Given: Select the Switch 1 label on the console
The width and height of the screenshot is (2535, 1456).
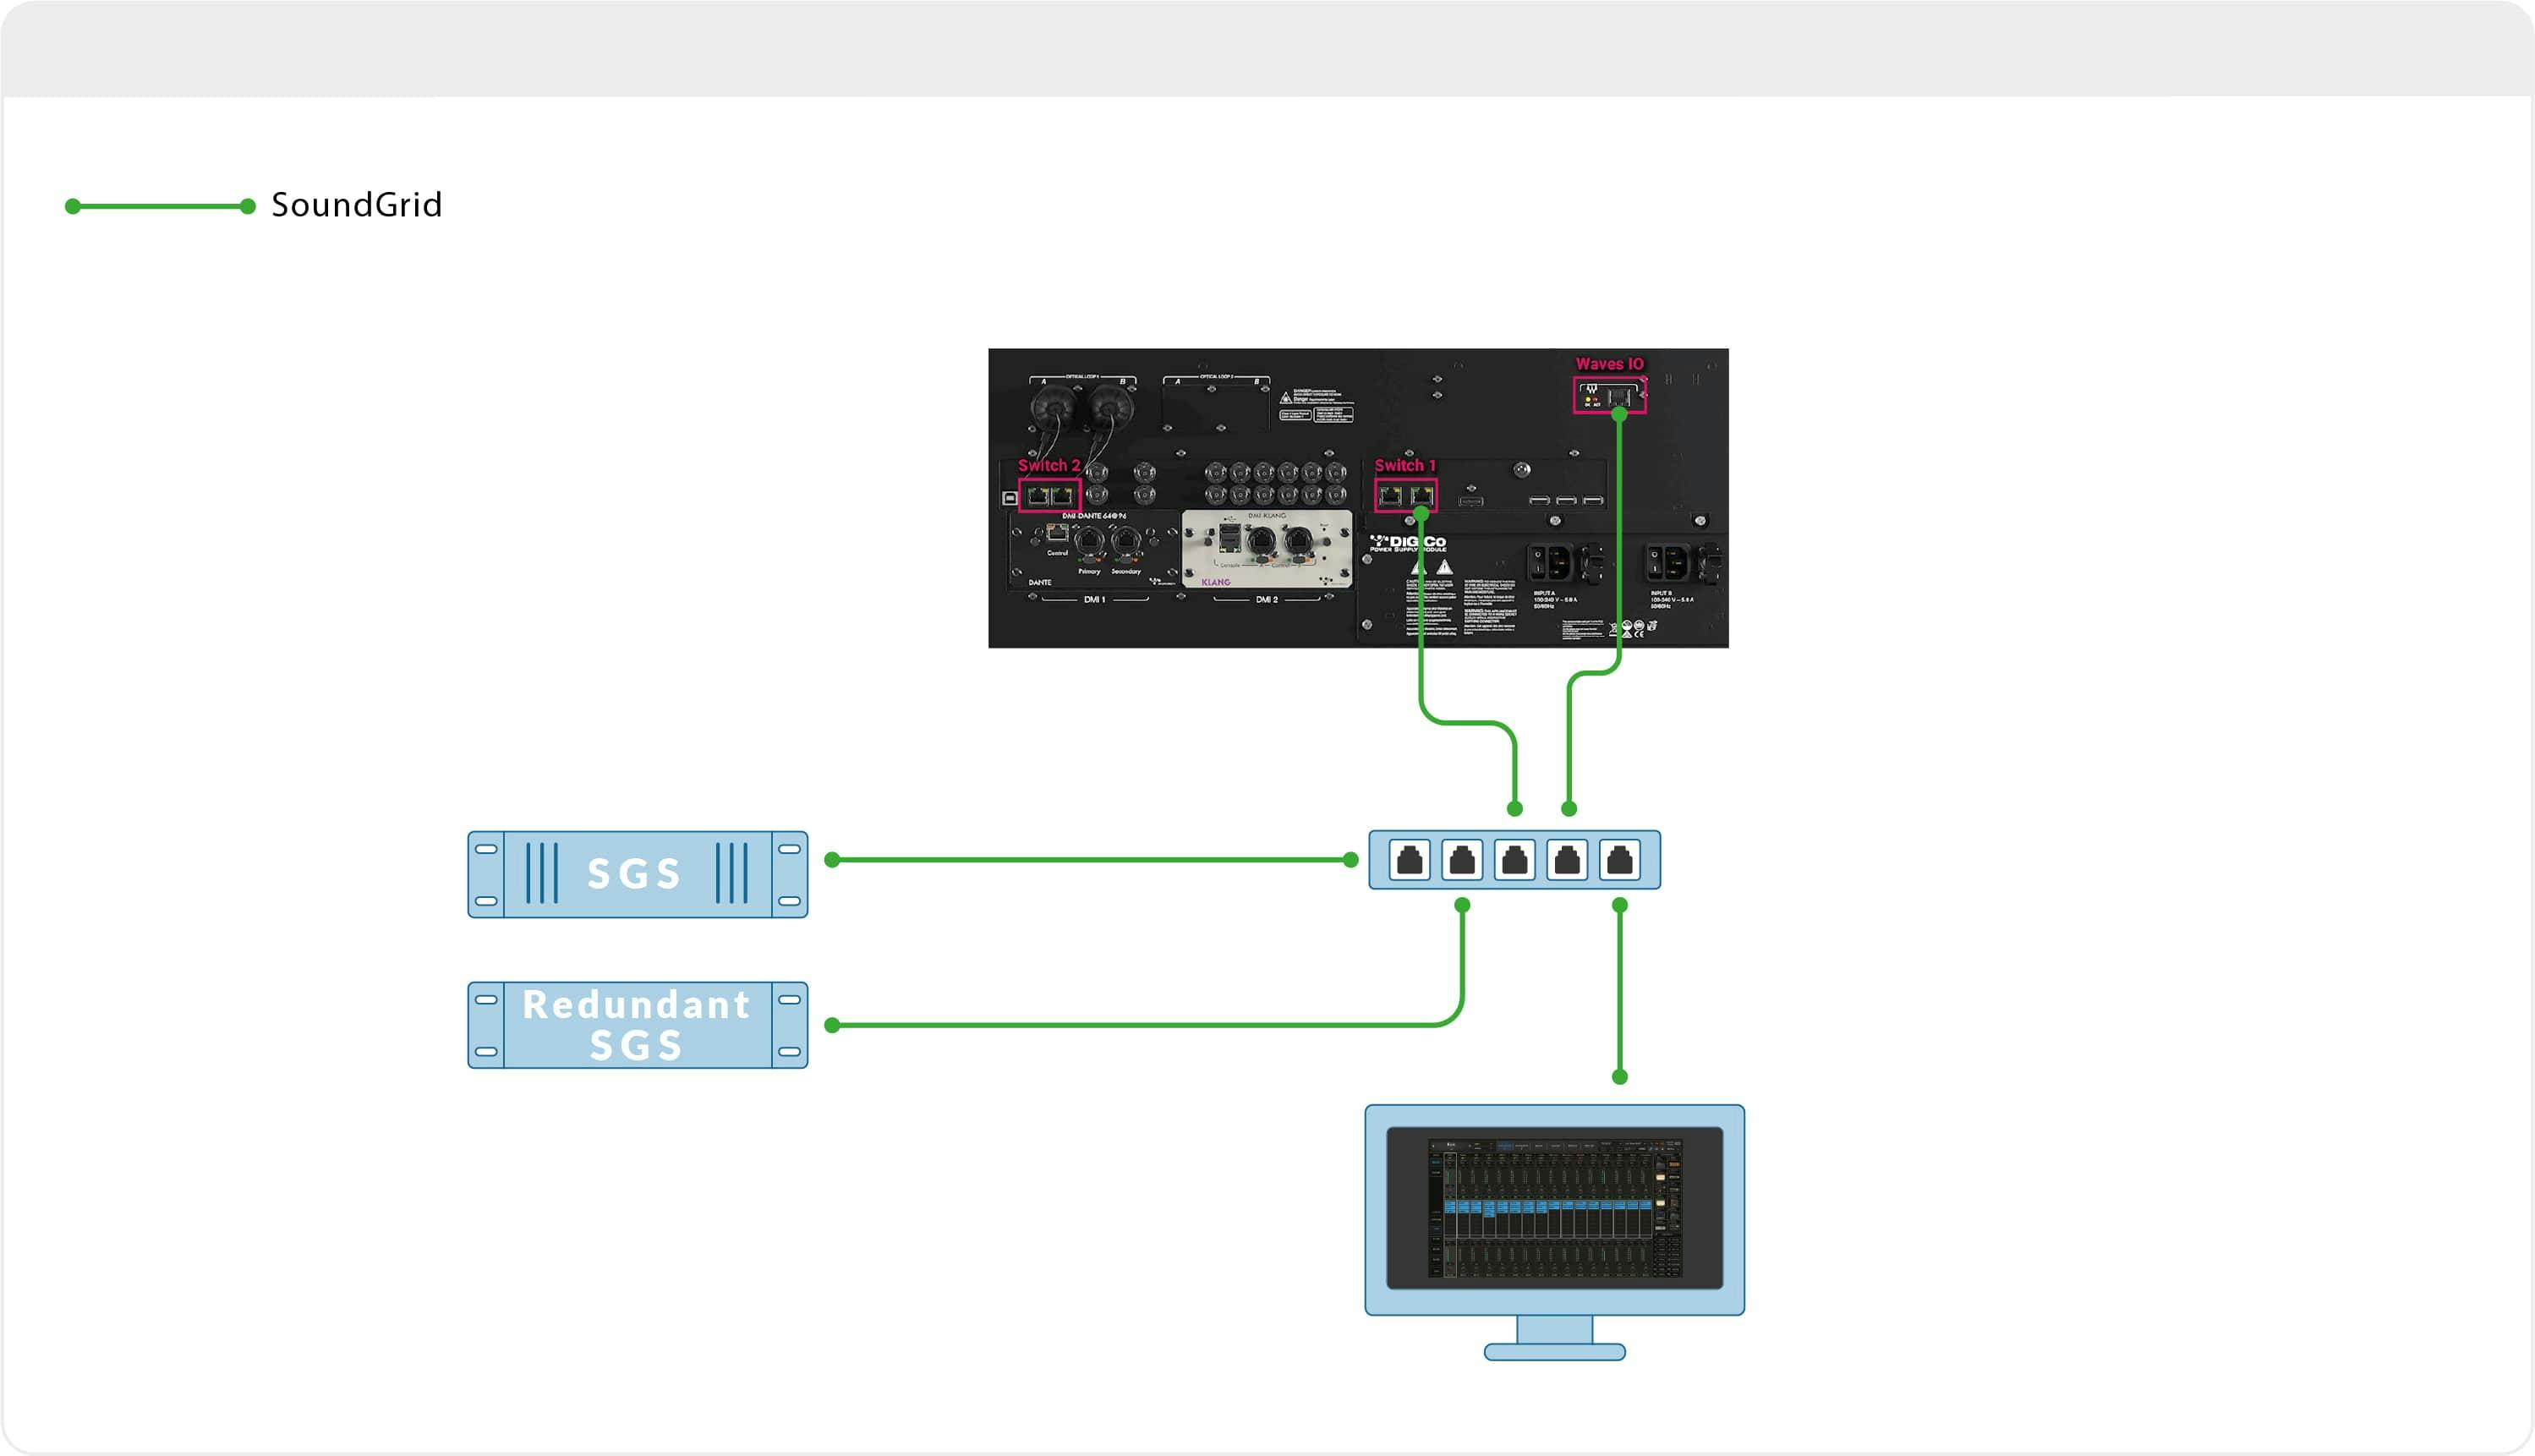Looking at the screenshot, I should tap(1406, 466).
